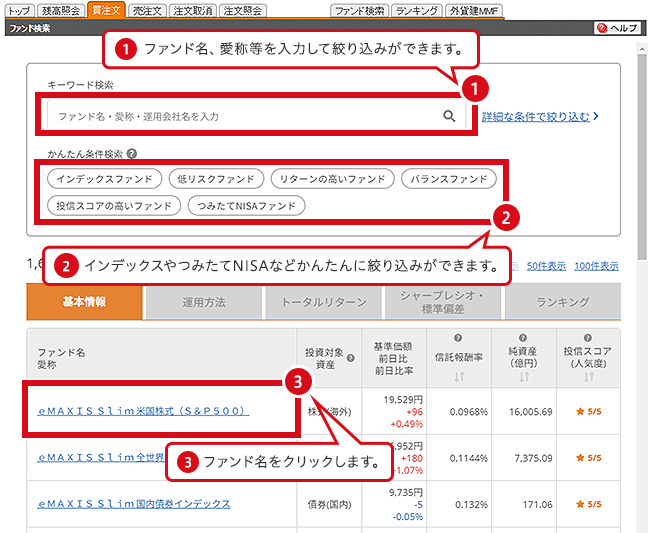Open 詳細な条件で絞り込む link
The width and height of the screenshot is (660, 533).
[x=536, y=117]
